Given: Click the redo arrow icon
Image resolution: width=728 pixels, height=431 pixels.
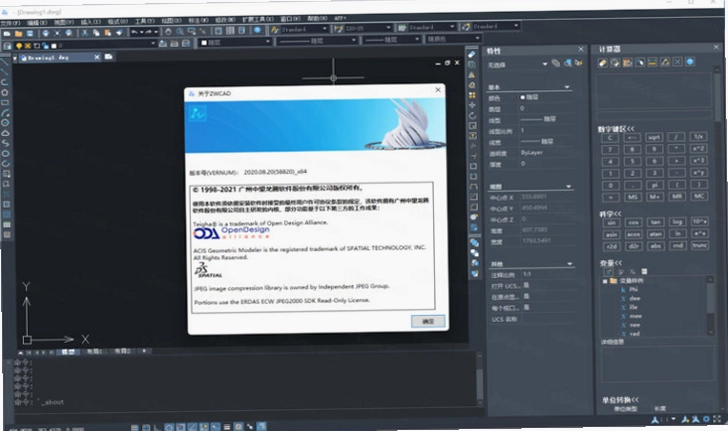Looking at the screenshot, I should click(149, 32).
